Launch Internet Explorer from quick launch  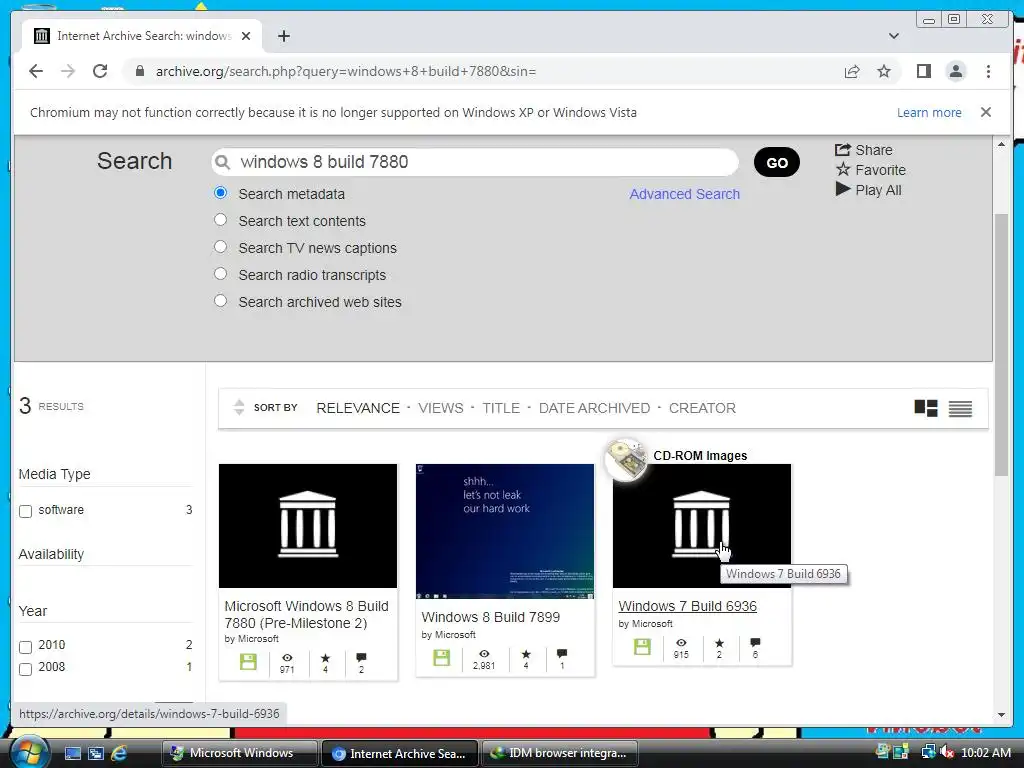pos(119,753)
